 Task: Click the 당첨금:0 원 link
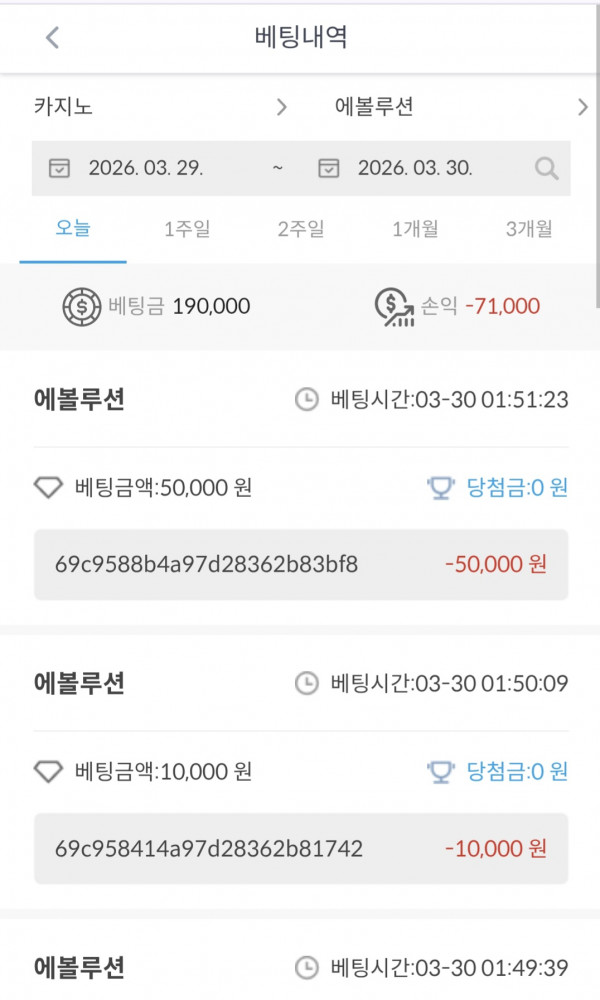[513, 484]
